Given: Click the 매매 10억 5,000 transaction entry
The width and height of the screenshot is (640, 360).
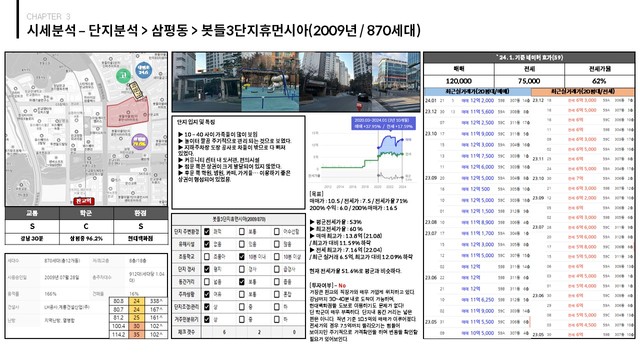Looking at the screenshot, I should tap(478, 333).
